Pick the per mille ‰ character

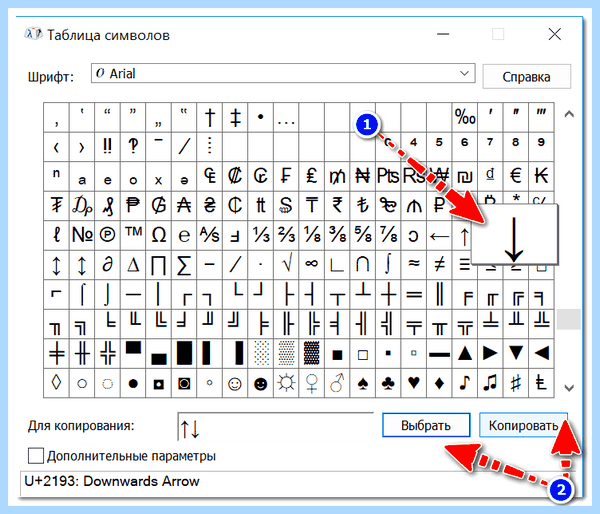(465, 117)
